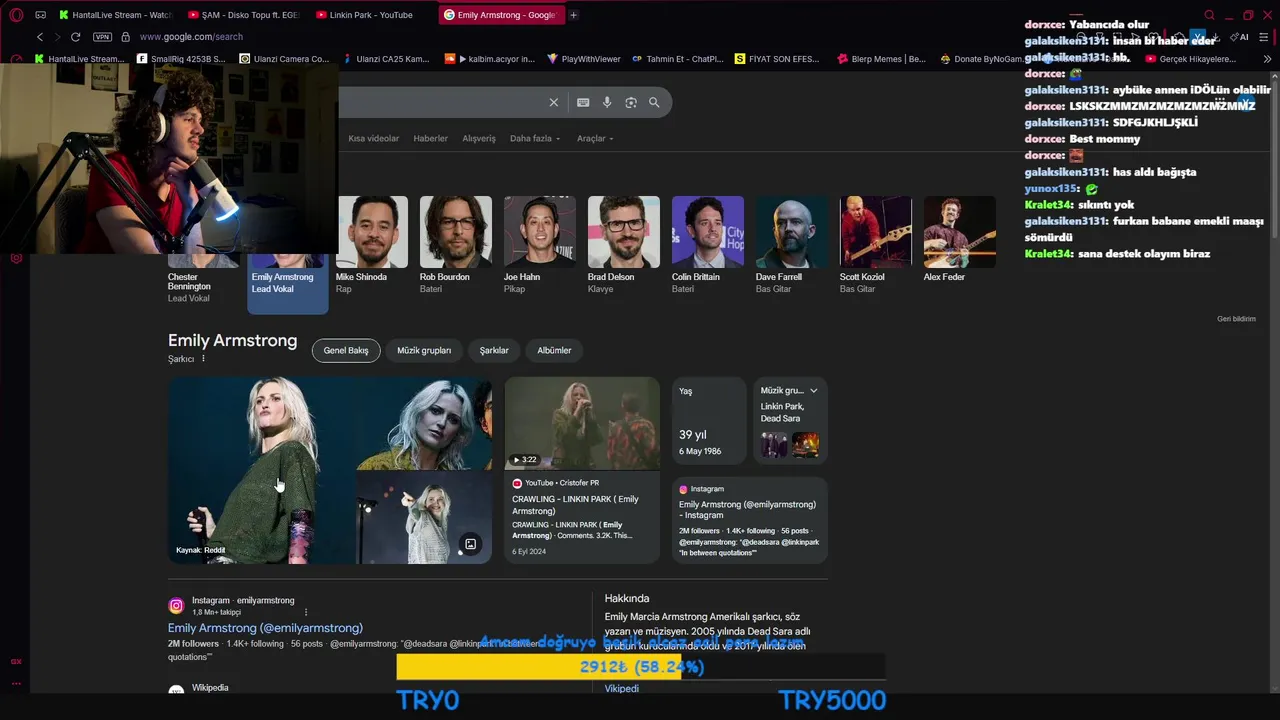Switch to the HantalLive Stream tab

coord(116,15)
